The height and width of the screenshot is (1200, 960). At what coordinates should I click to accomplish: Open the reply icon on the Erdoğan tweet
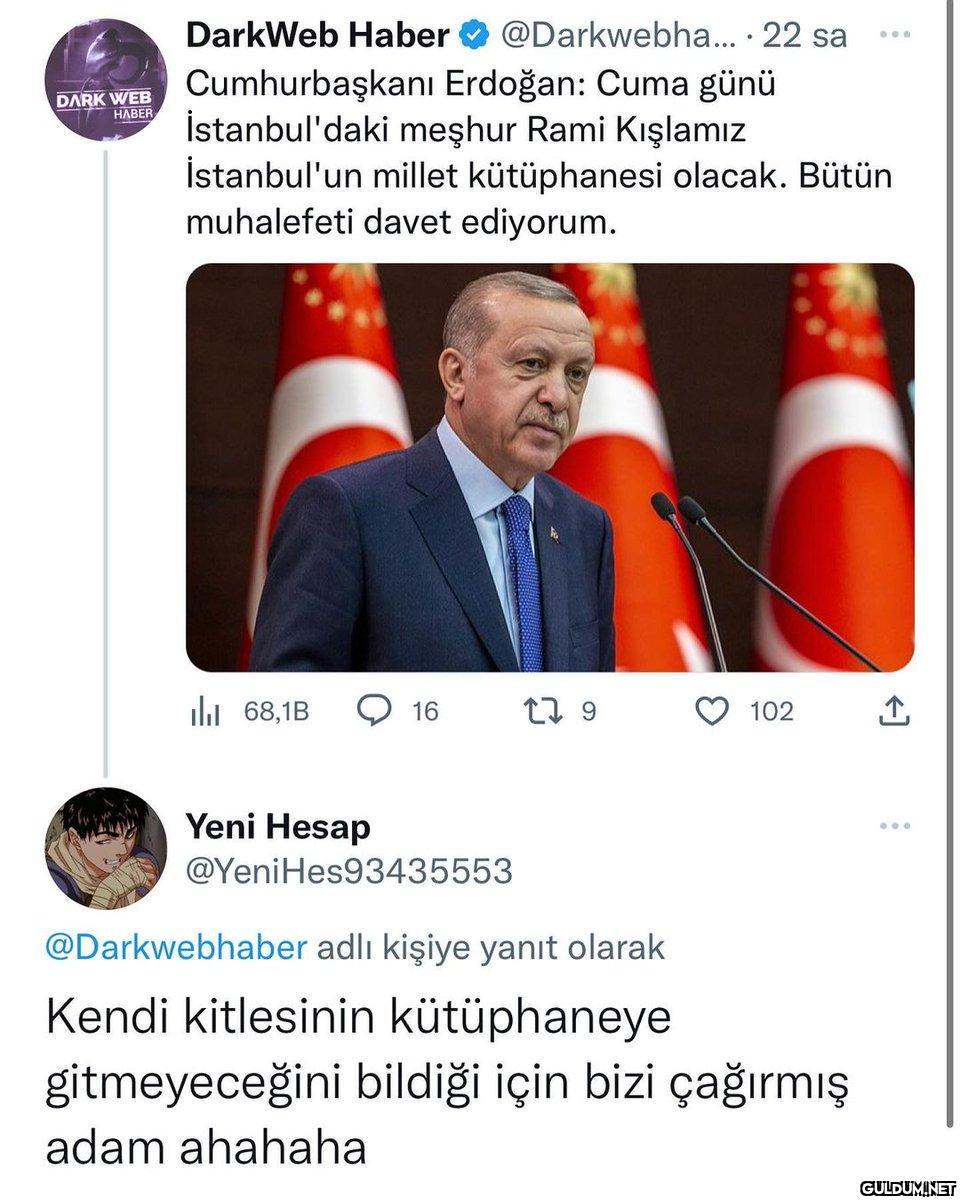[x=374, y=711]
